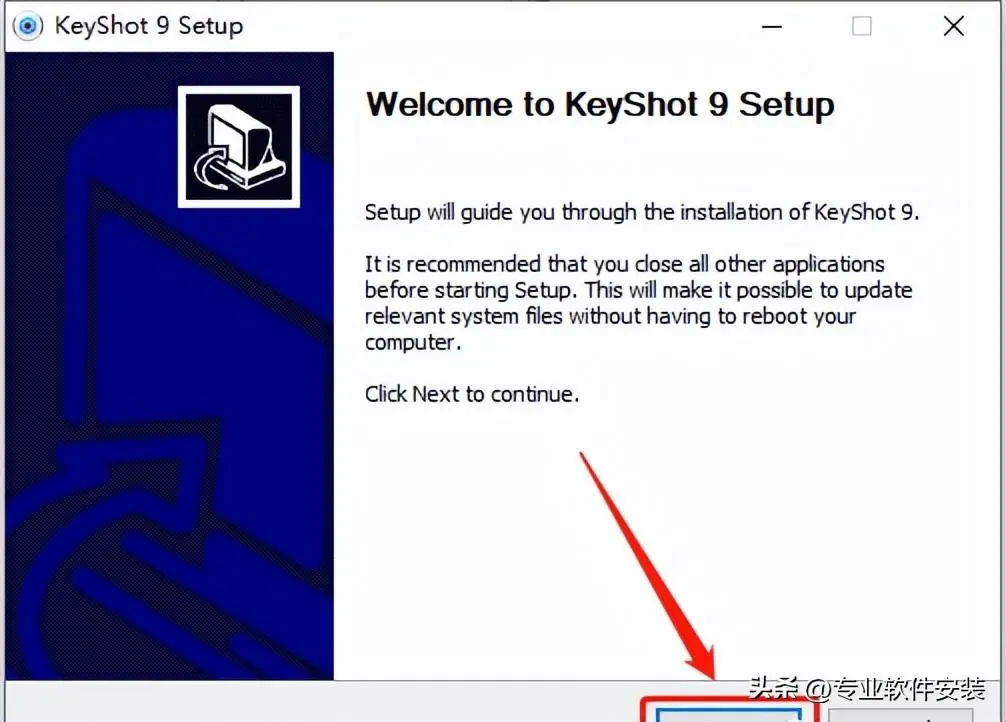Click the gray button bar at bottom left
The image size is (1006, 722).
point(321,702)
